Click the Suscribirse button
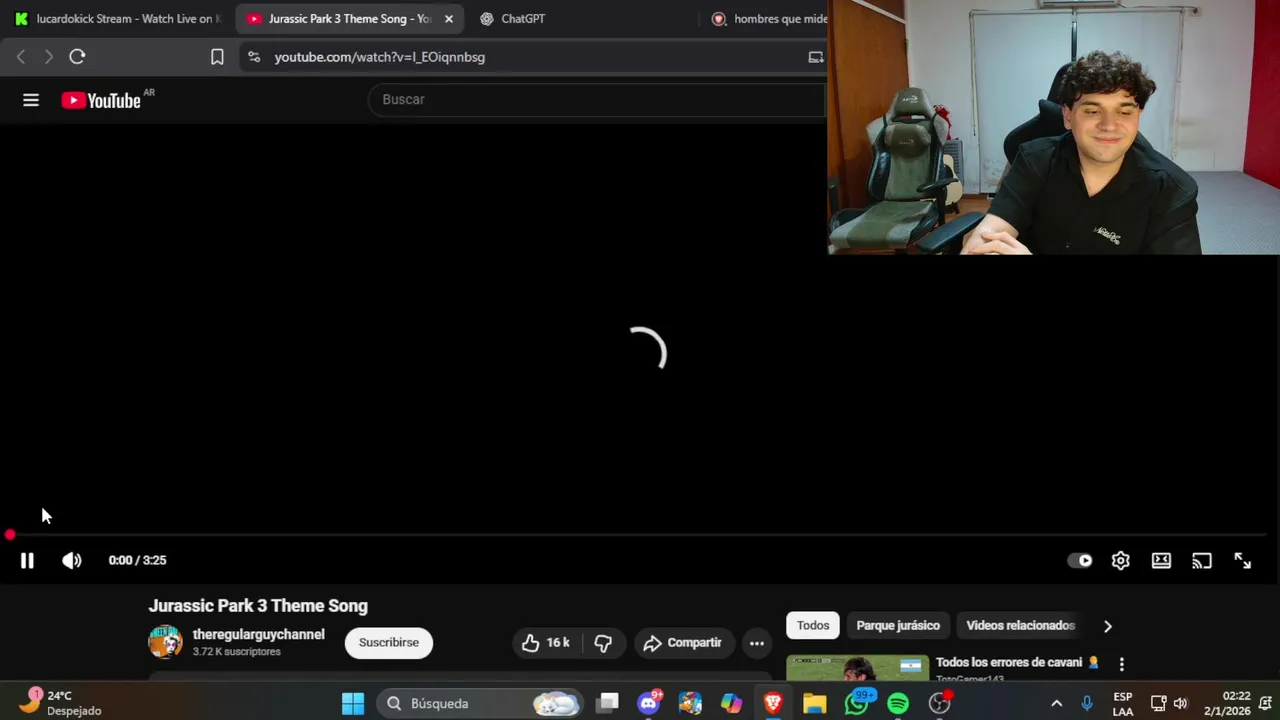This screenshot has height=720, width=1280. [389, 643]
